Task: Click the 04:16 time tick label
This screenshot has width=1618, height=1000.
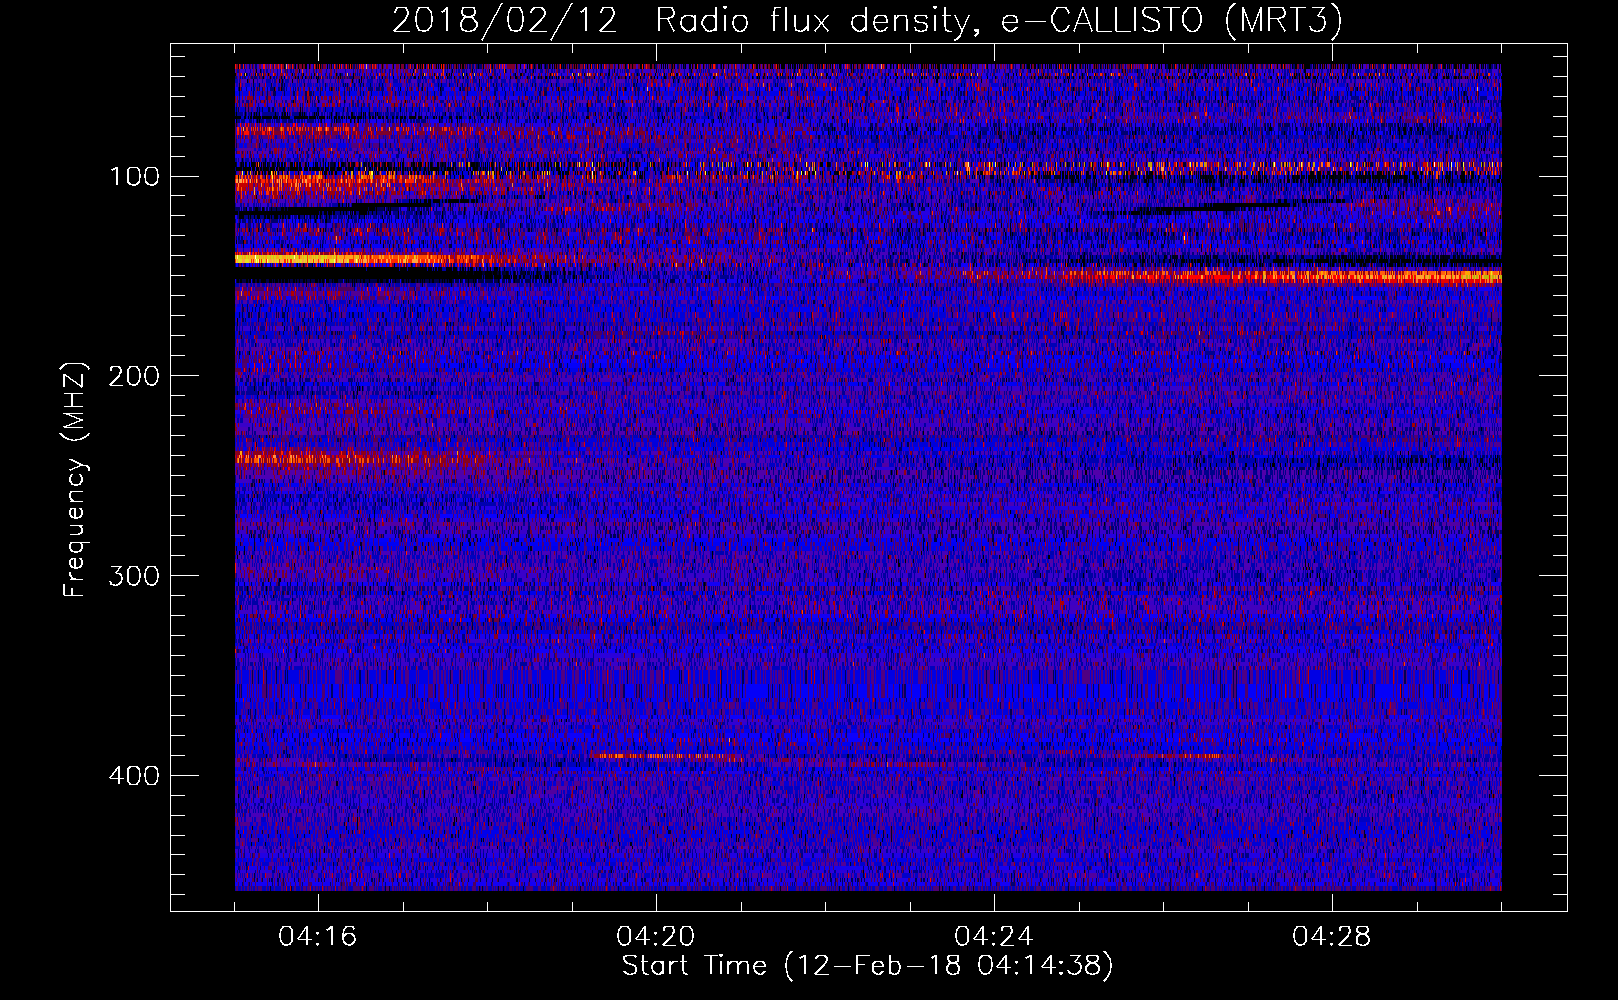Action: [x=318, y=937]
